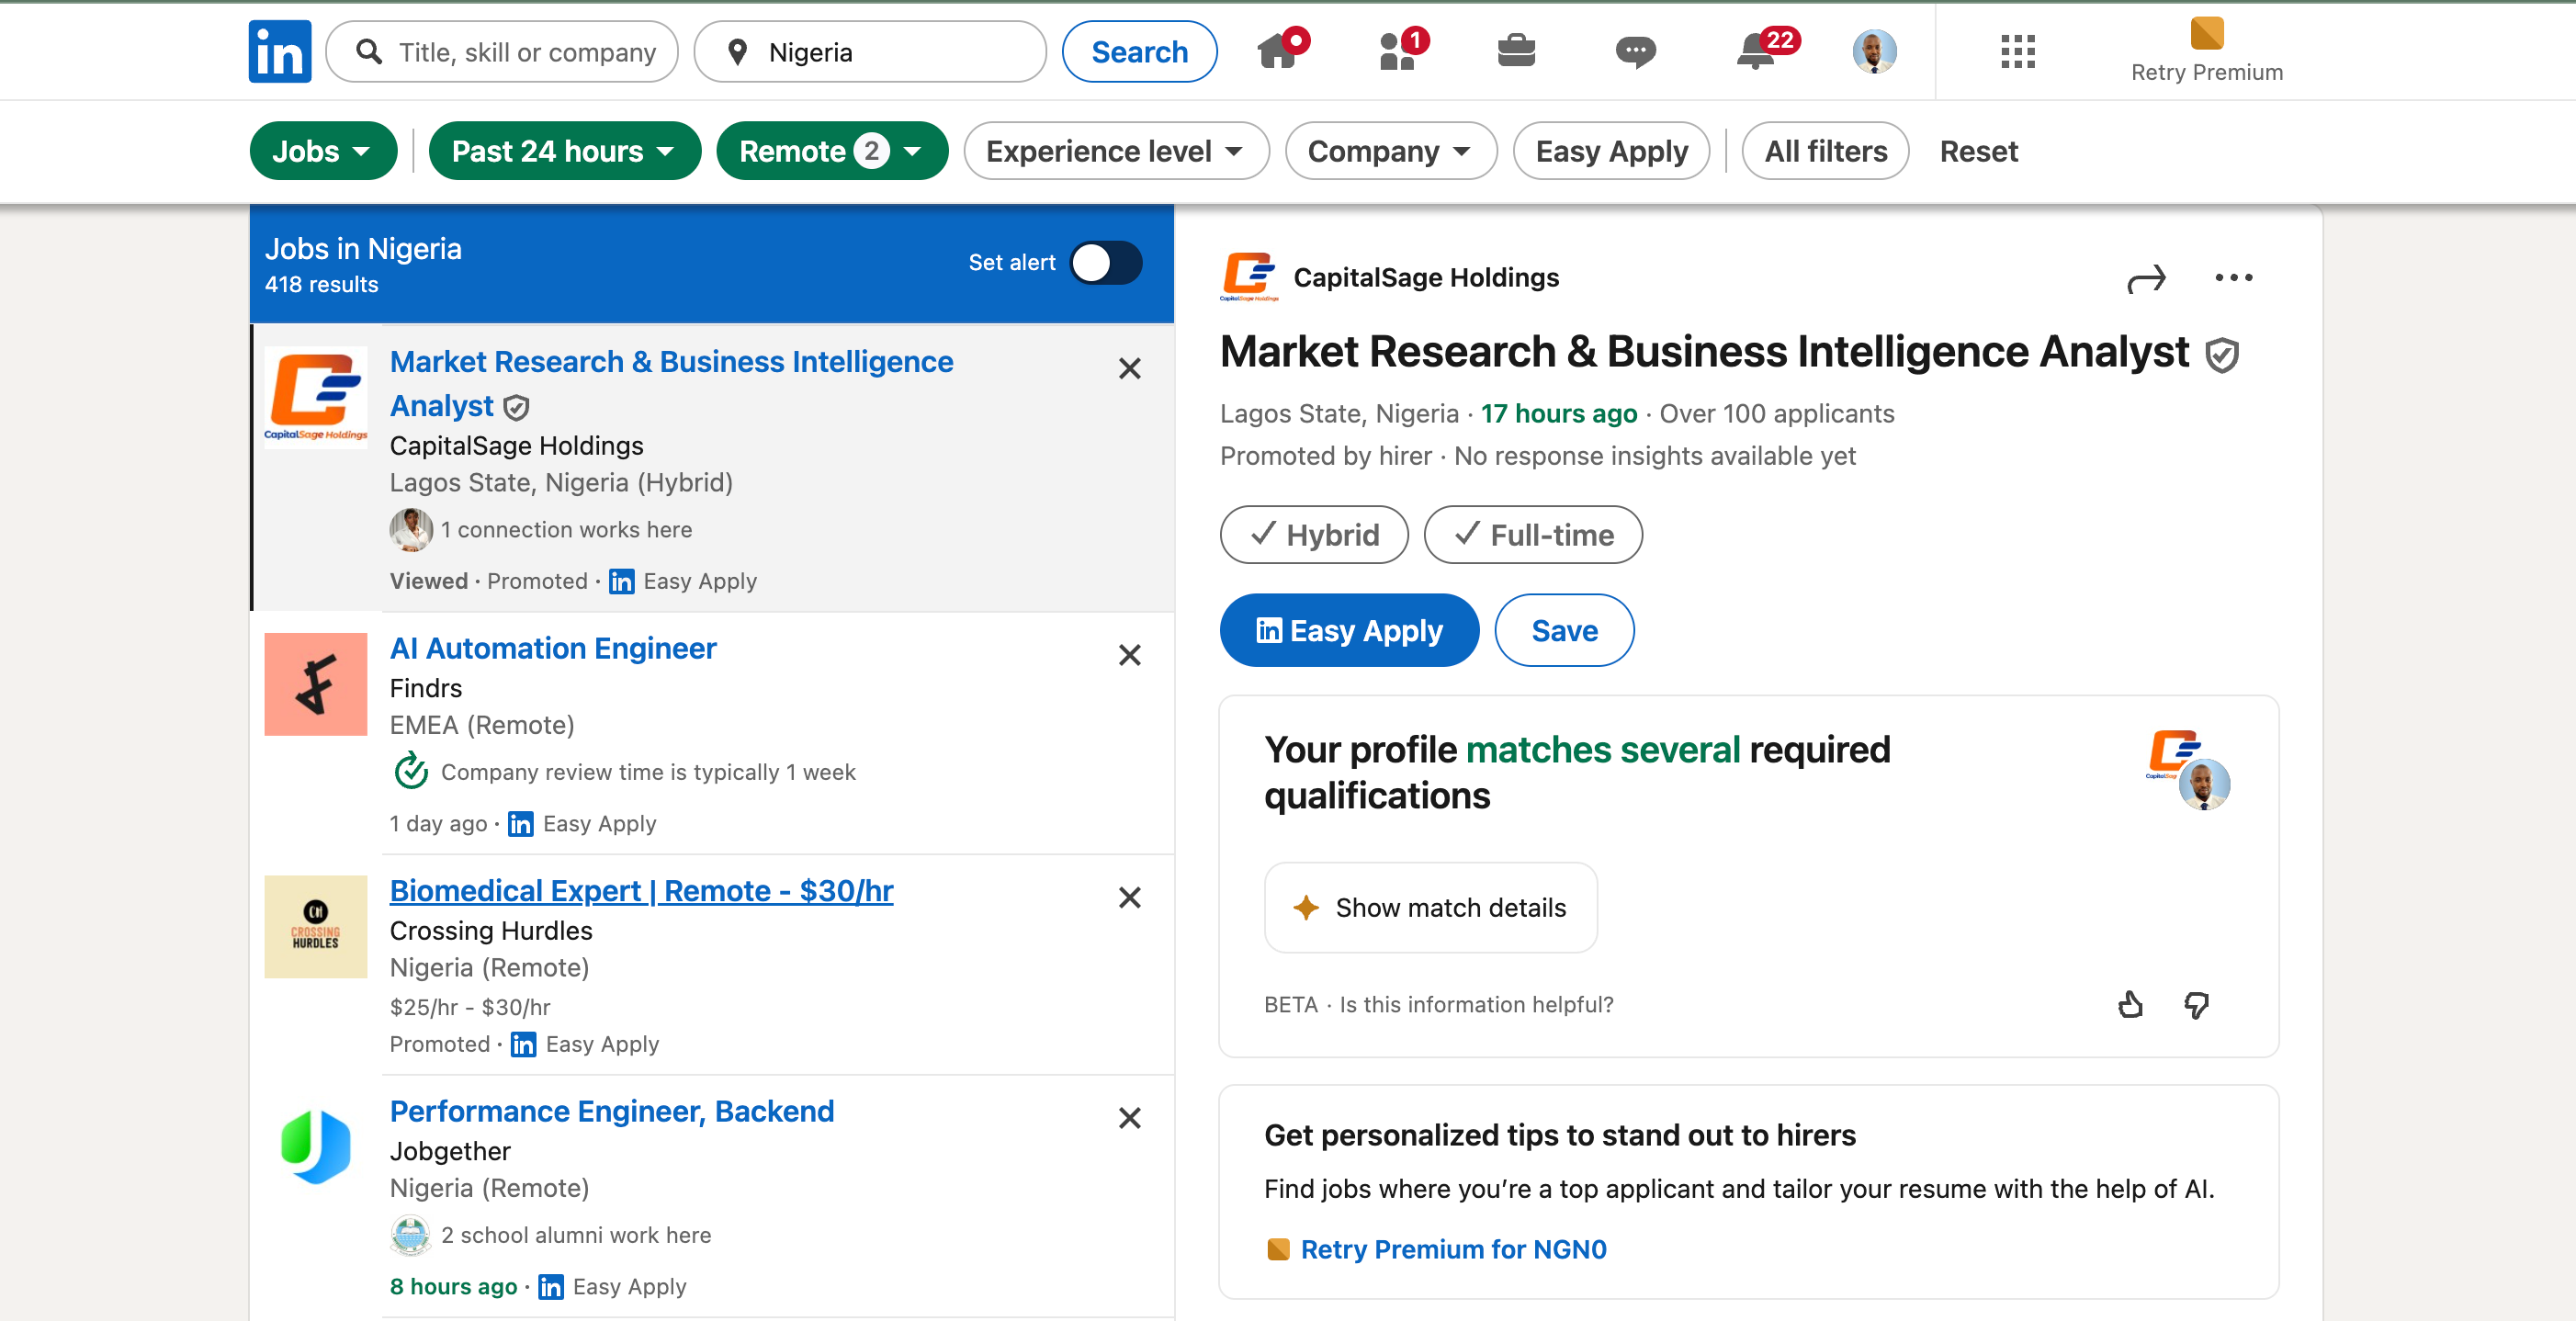Screen dimensions: 2576x1321
Task: Click the Jobs briefcase icon
Action: pyautogui.click(x=1516, y=51)
